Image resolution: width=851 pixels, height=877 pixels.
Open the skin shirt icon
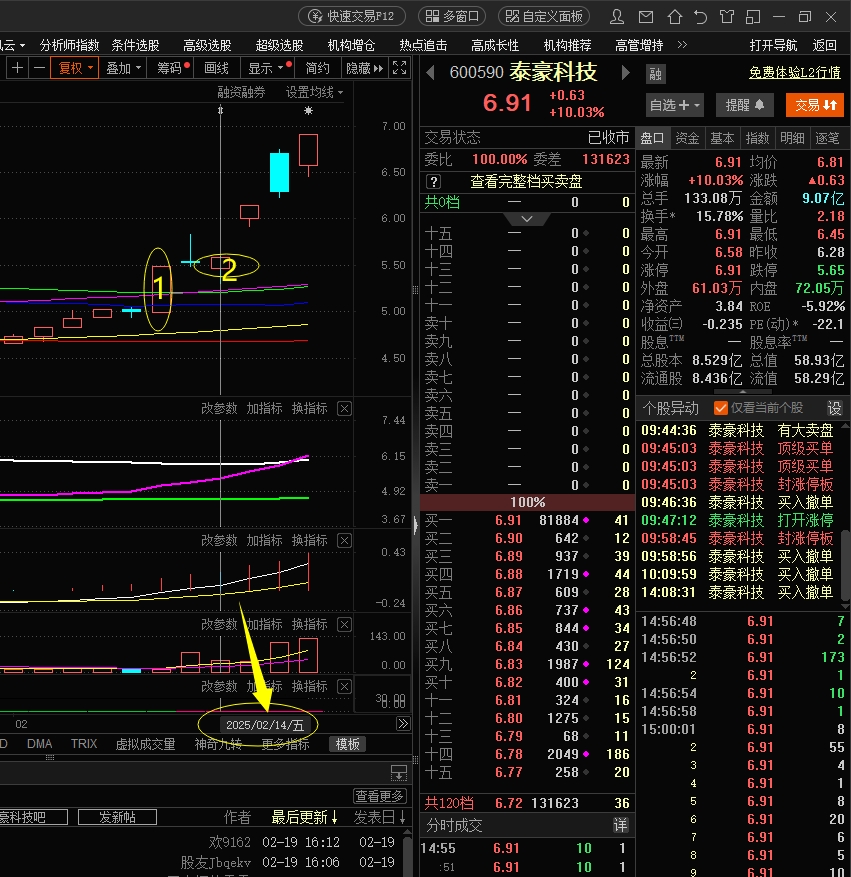pyautogui.click(x=726, y=17)
